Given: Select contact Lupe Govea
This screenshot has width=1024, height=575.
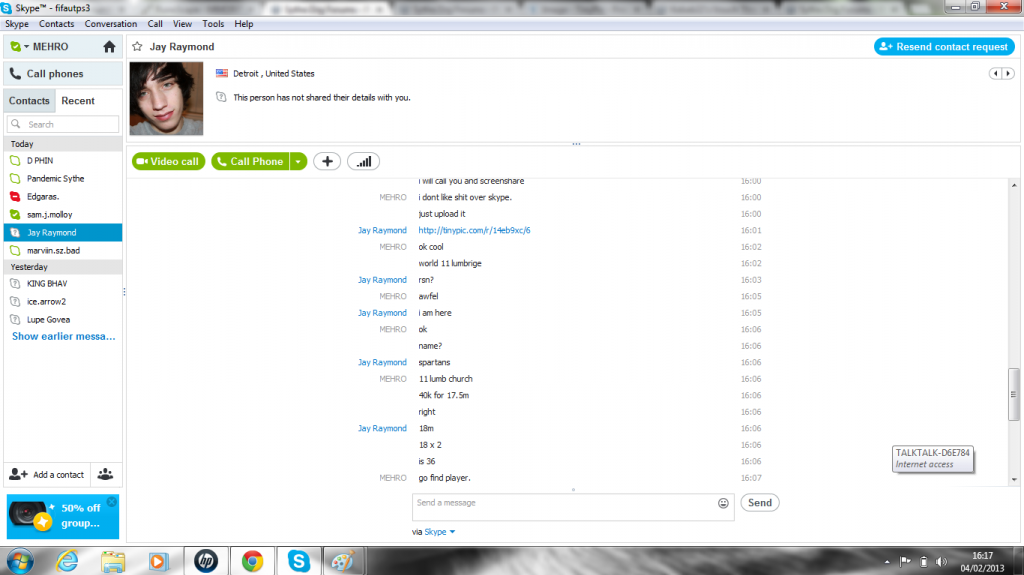Looking at the screenshot, I should tap(63, 320).
